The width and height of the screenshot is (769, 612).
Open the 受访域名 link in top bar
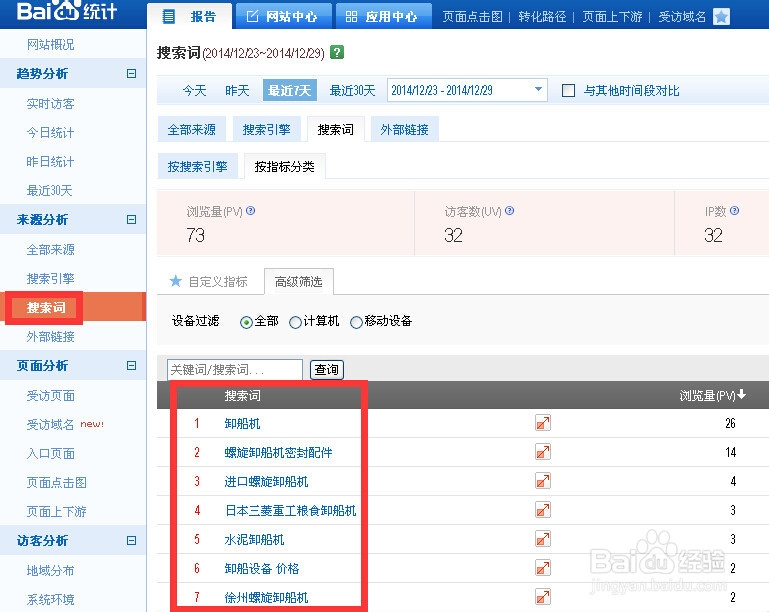682,17
